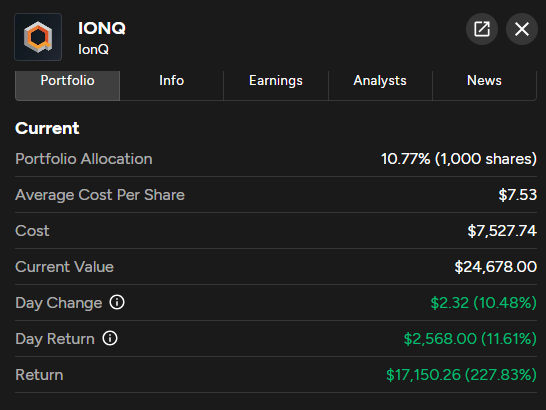This screenshot has height=410, width=546.
Task: Click the IonQ company logo
Action: 38,37
